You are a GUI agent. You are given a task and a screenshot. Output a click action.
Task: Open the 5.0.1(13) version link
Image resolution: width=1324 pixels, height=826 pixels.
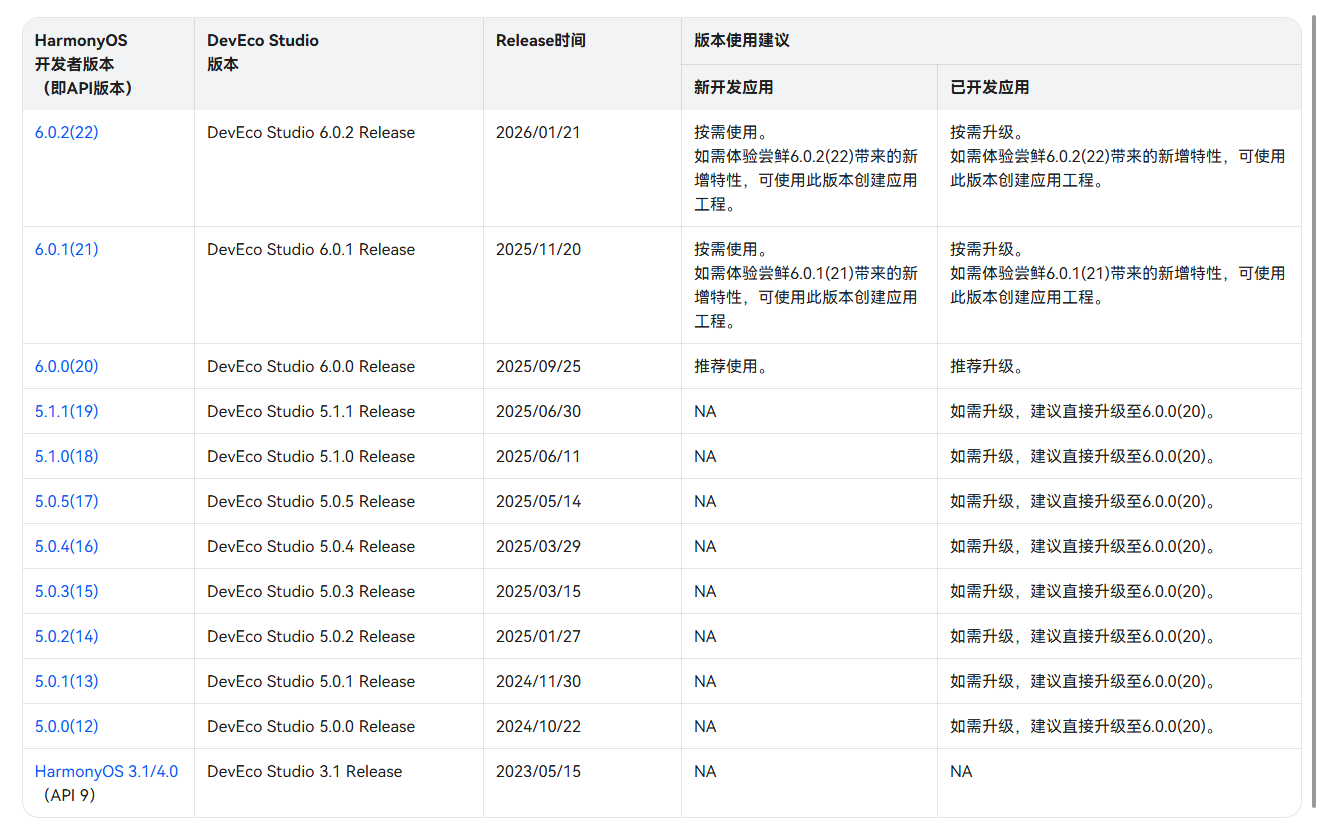[66, 681]
